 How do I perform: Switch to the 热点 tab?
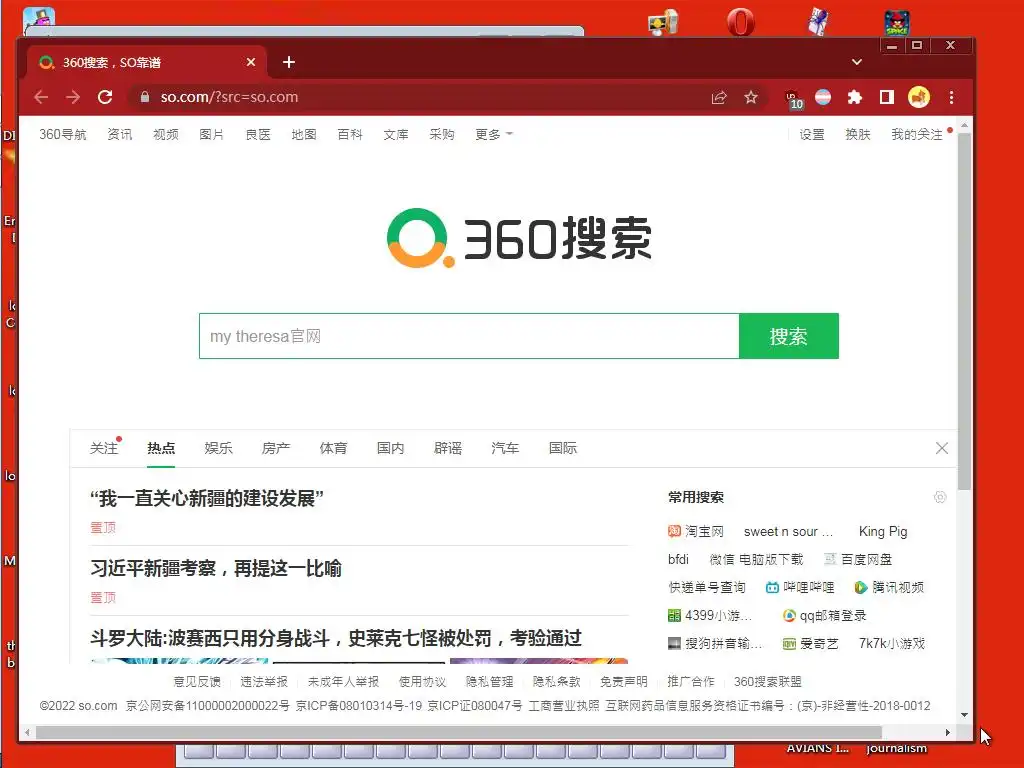[161, 449]
